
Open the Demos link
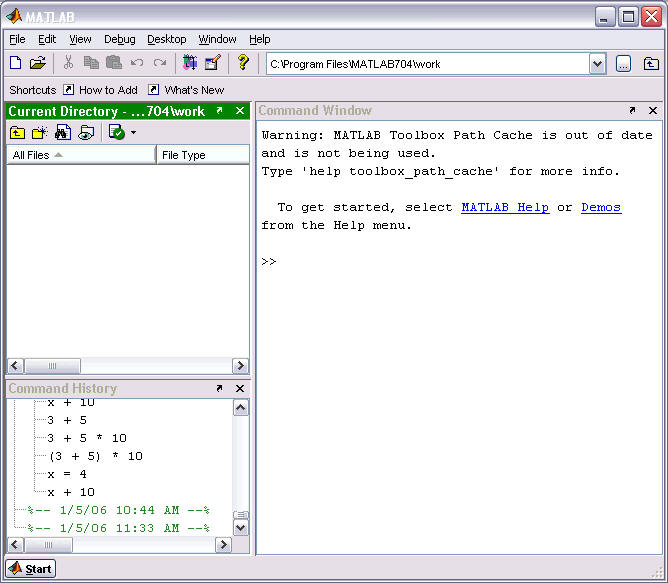pos(600,207)
